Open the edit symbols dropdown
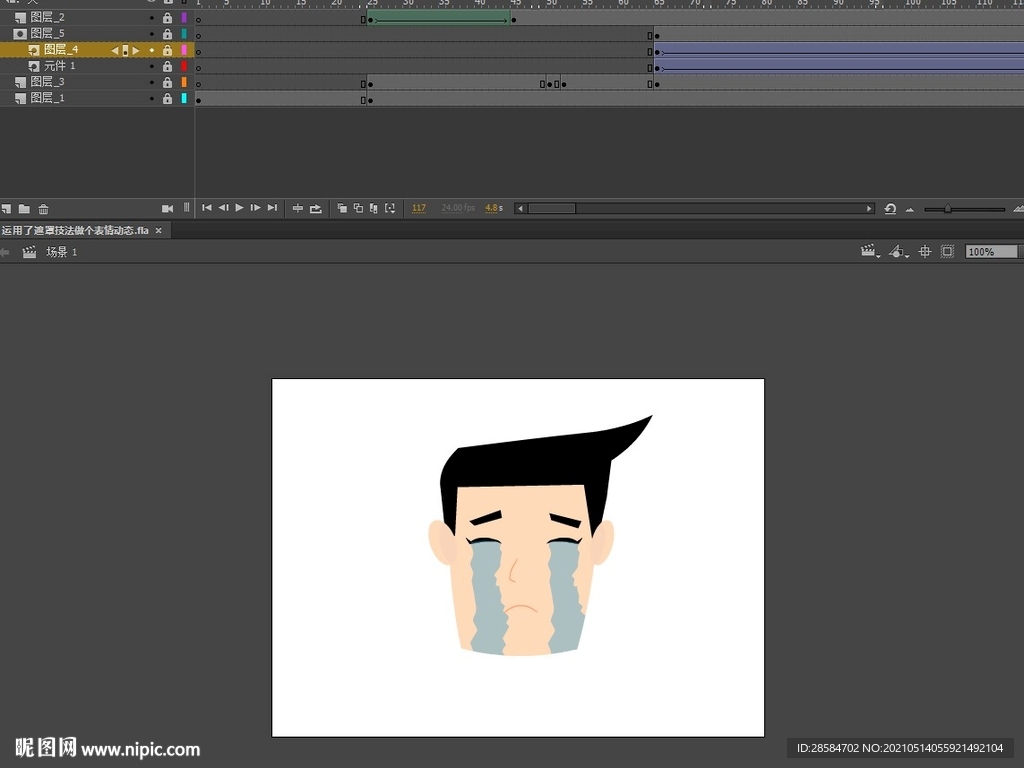 point(899,251)
